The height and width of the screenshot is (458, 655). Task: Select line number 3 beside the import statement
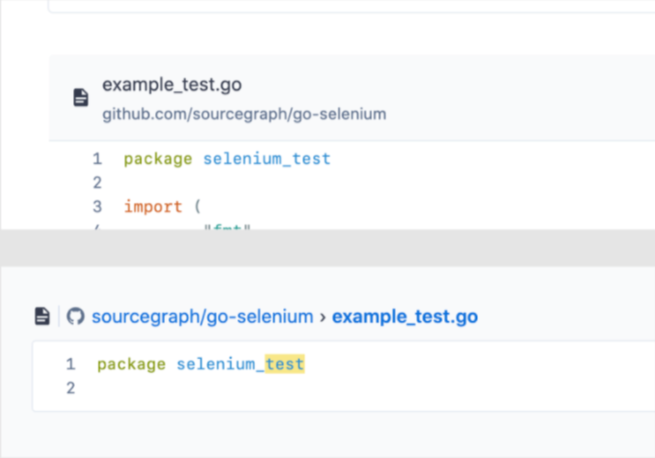tap(97, 207)
